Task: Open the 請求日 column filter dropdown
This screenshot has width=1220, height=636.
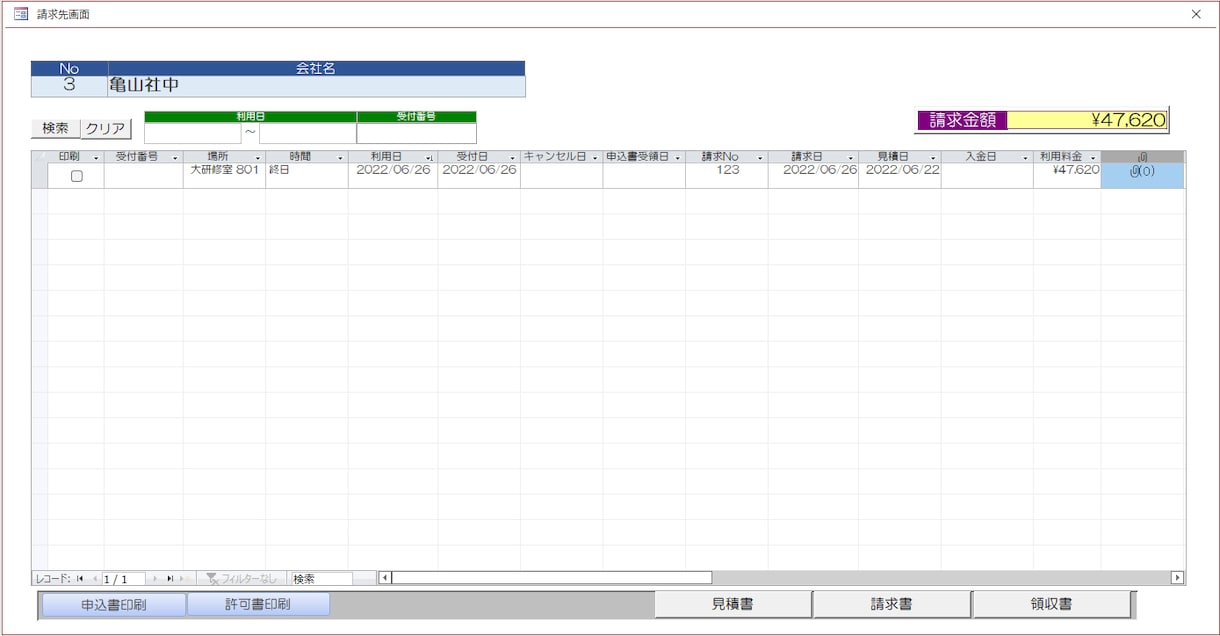Action: click(850, 158)
